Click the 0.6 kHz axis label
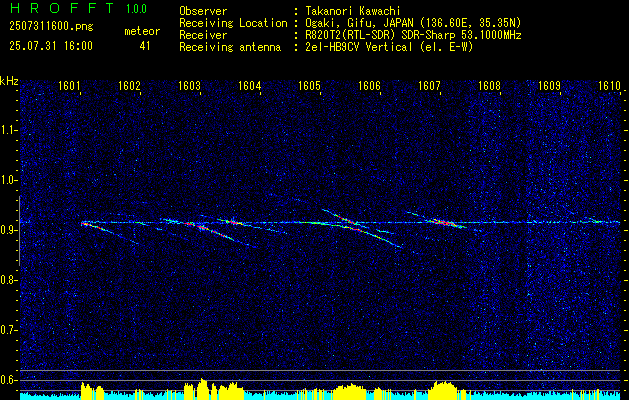The image size is (629, 400). [9, 380]
